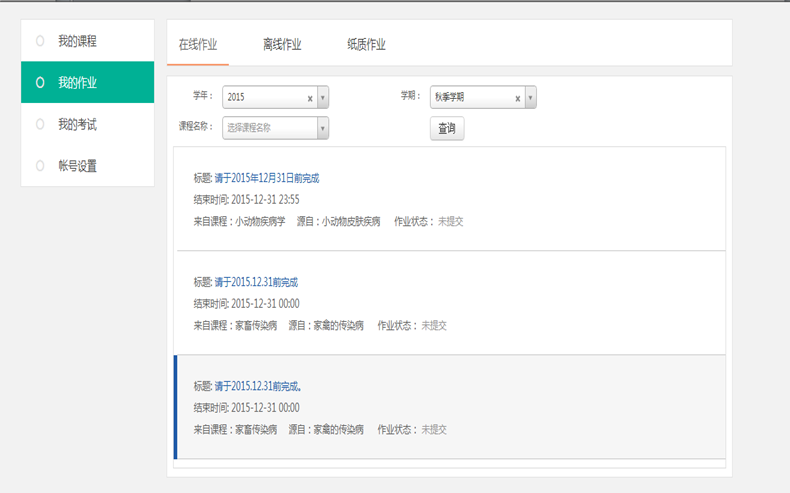Clear the 学期 value 秋季学期 with x
790x493 pixels.
point(517,99)
